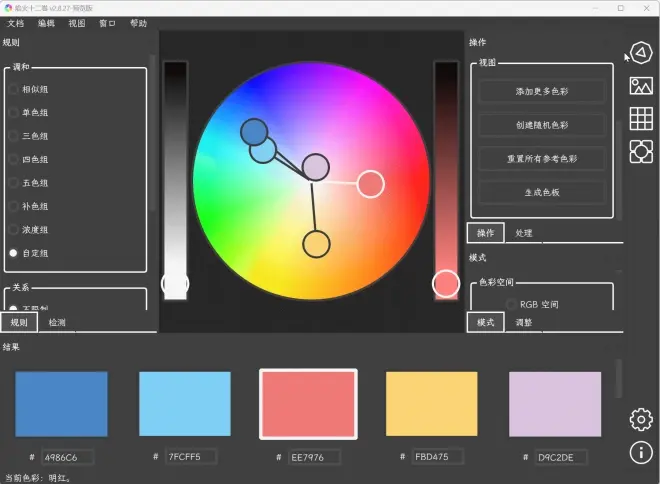Open the image picker icon in sidebar
This screenshot has height=484, width=660.
point(641,86)
